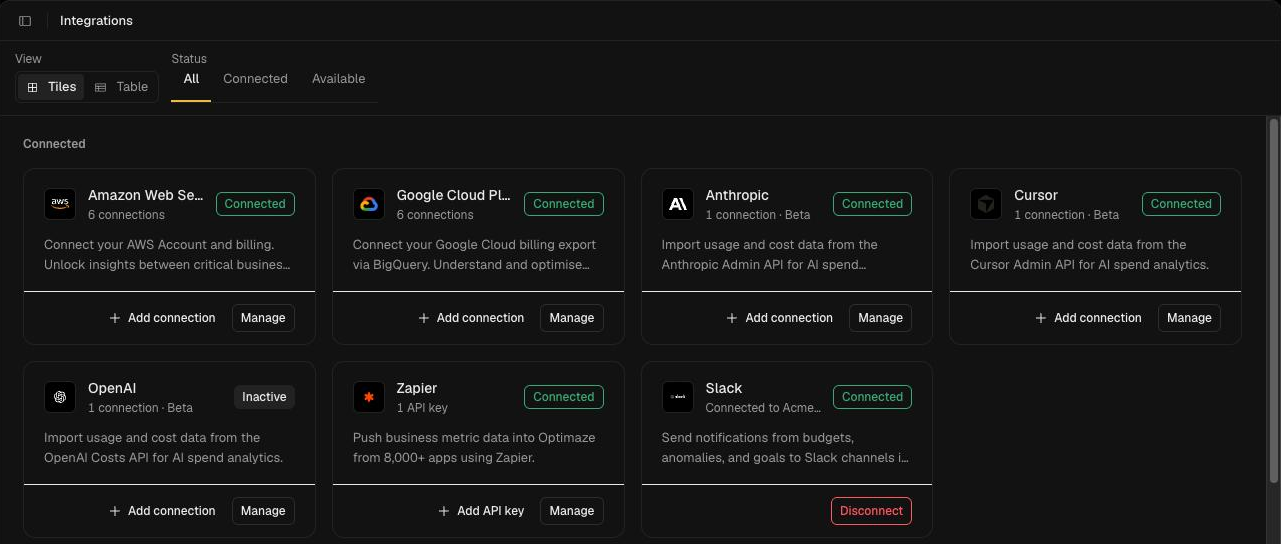
Task: Toggle the sidebar panel icon
Action: (x=25, y=21)
